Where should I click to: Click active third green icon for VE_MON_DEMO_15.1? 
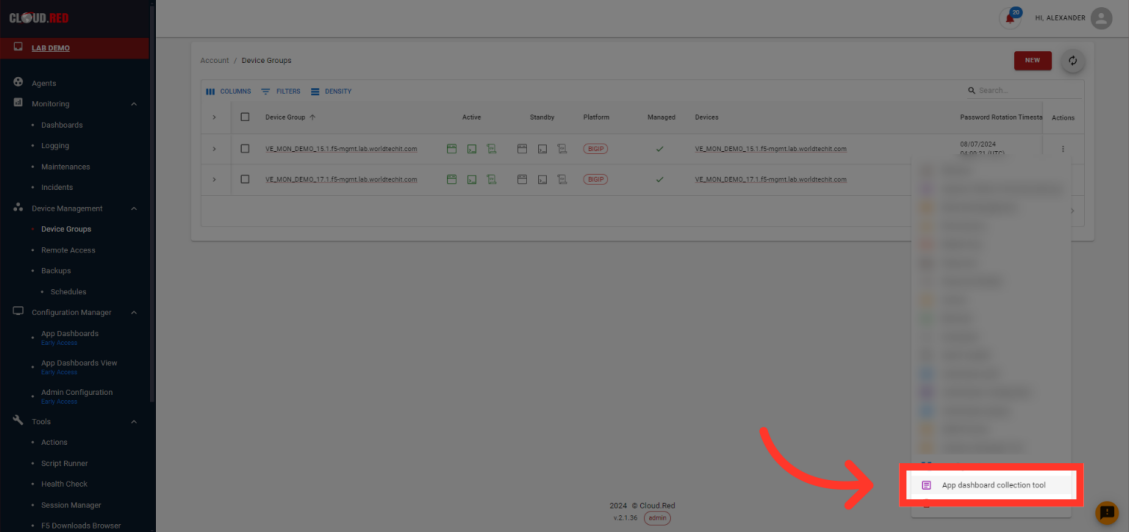492,149
